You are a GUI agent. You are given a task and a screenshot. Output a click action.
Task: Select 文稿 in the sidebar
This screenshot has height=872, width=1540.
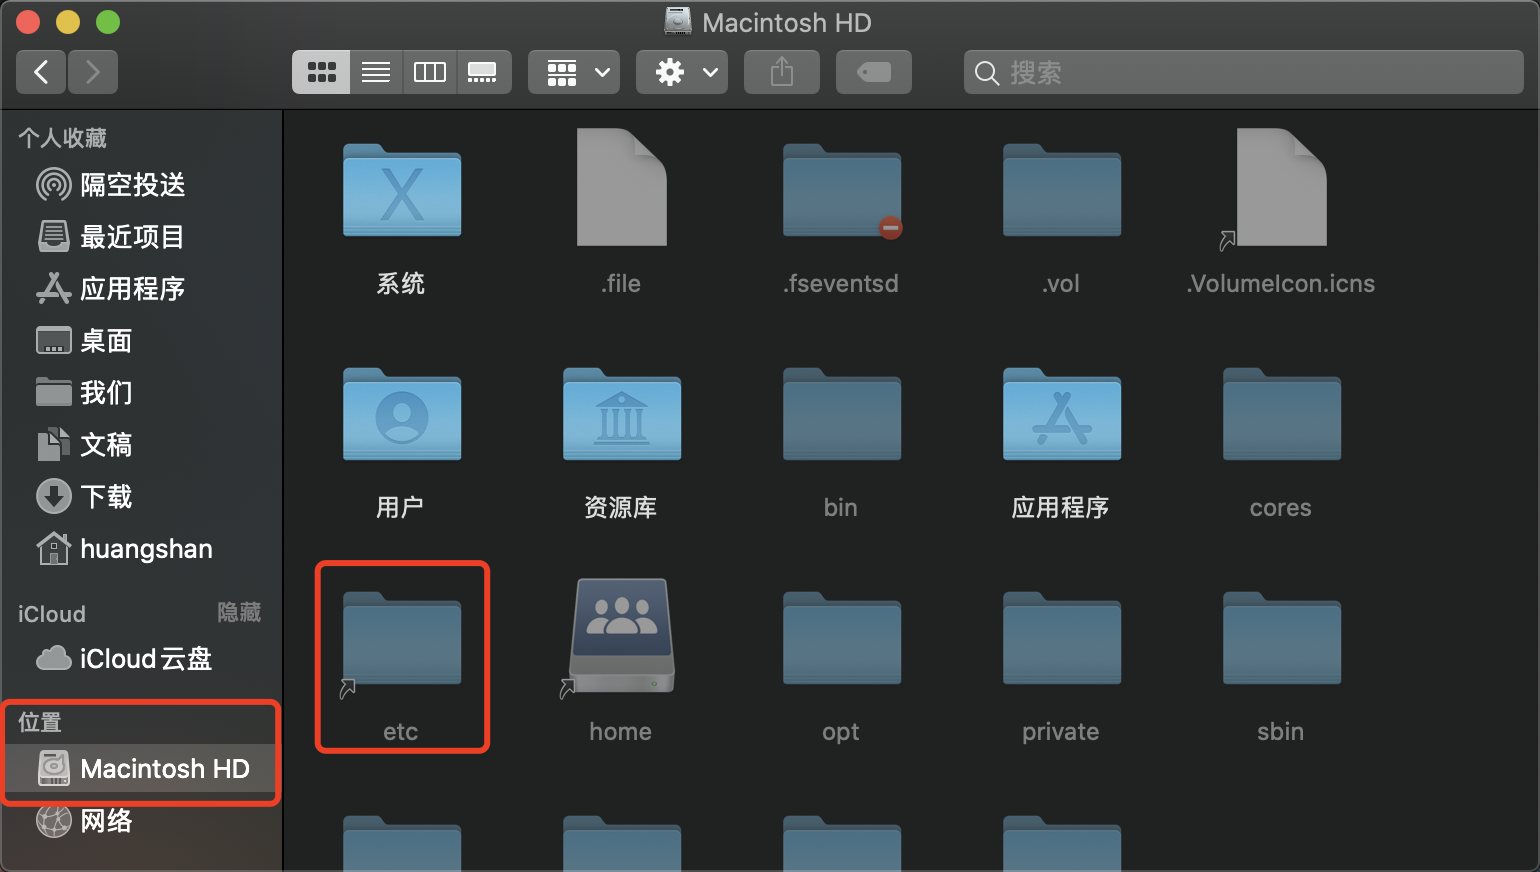click(x=140, y=445)
